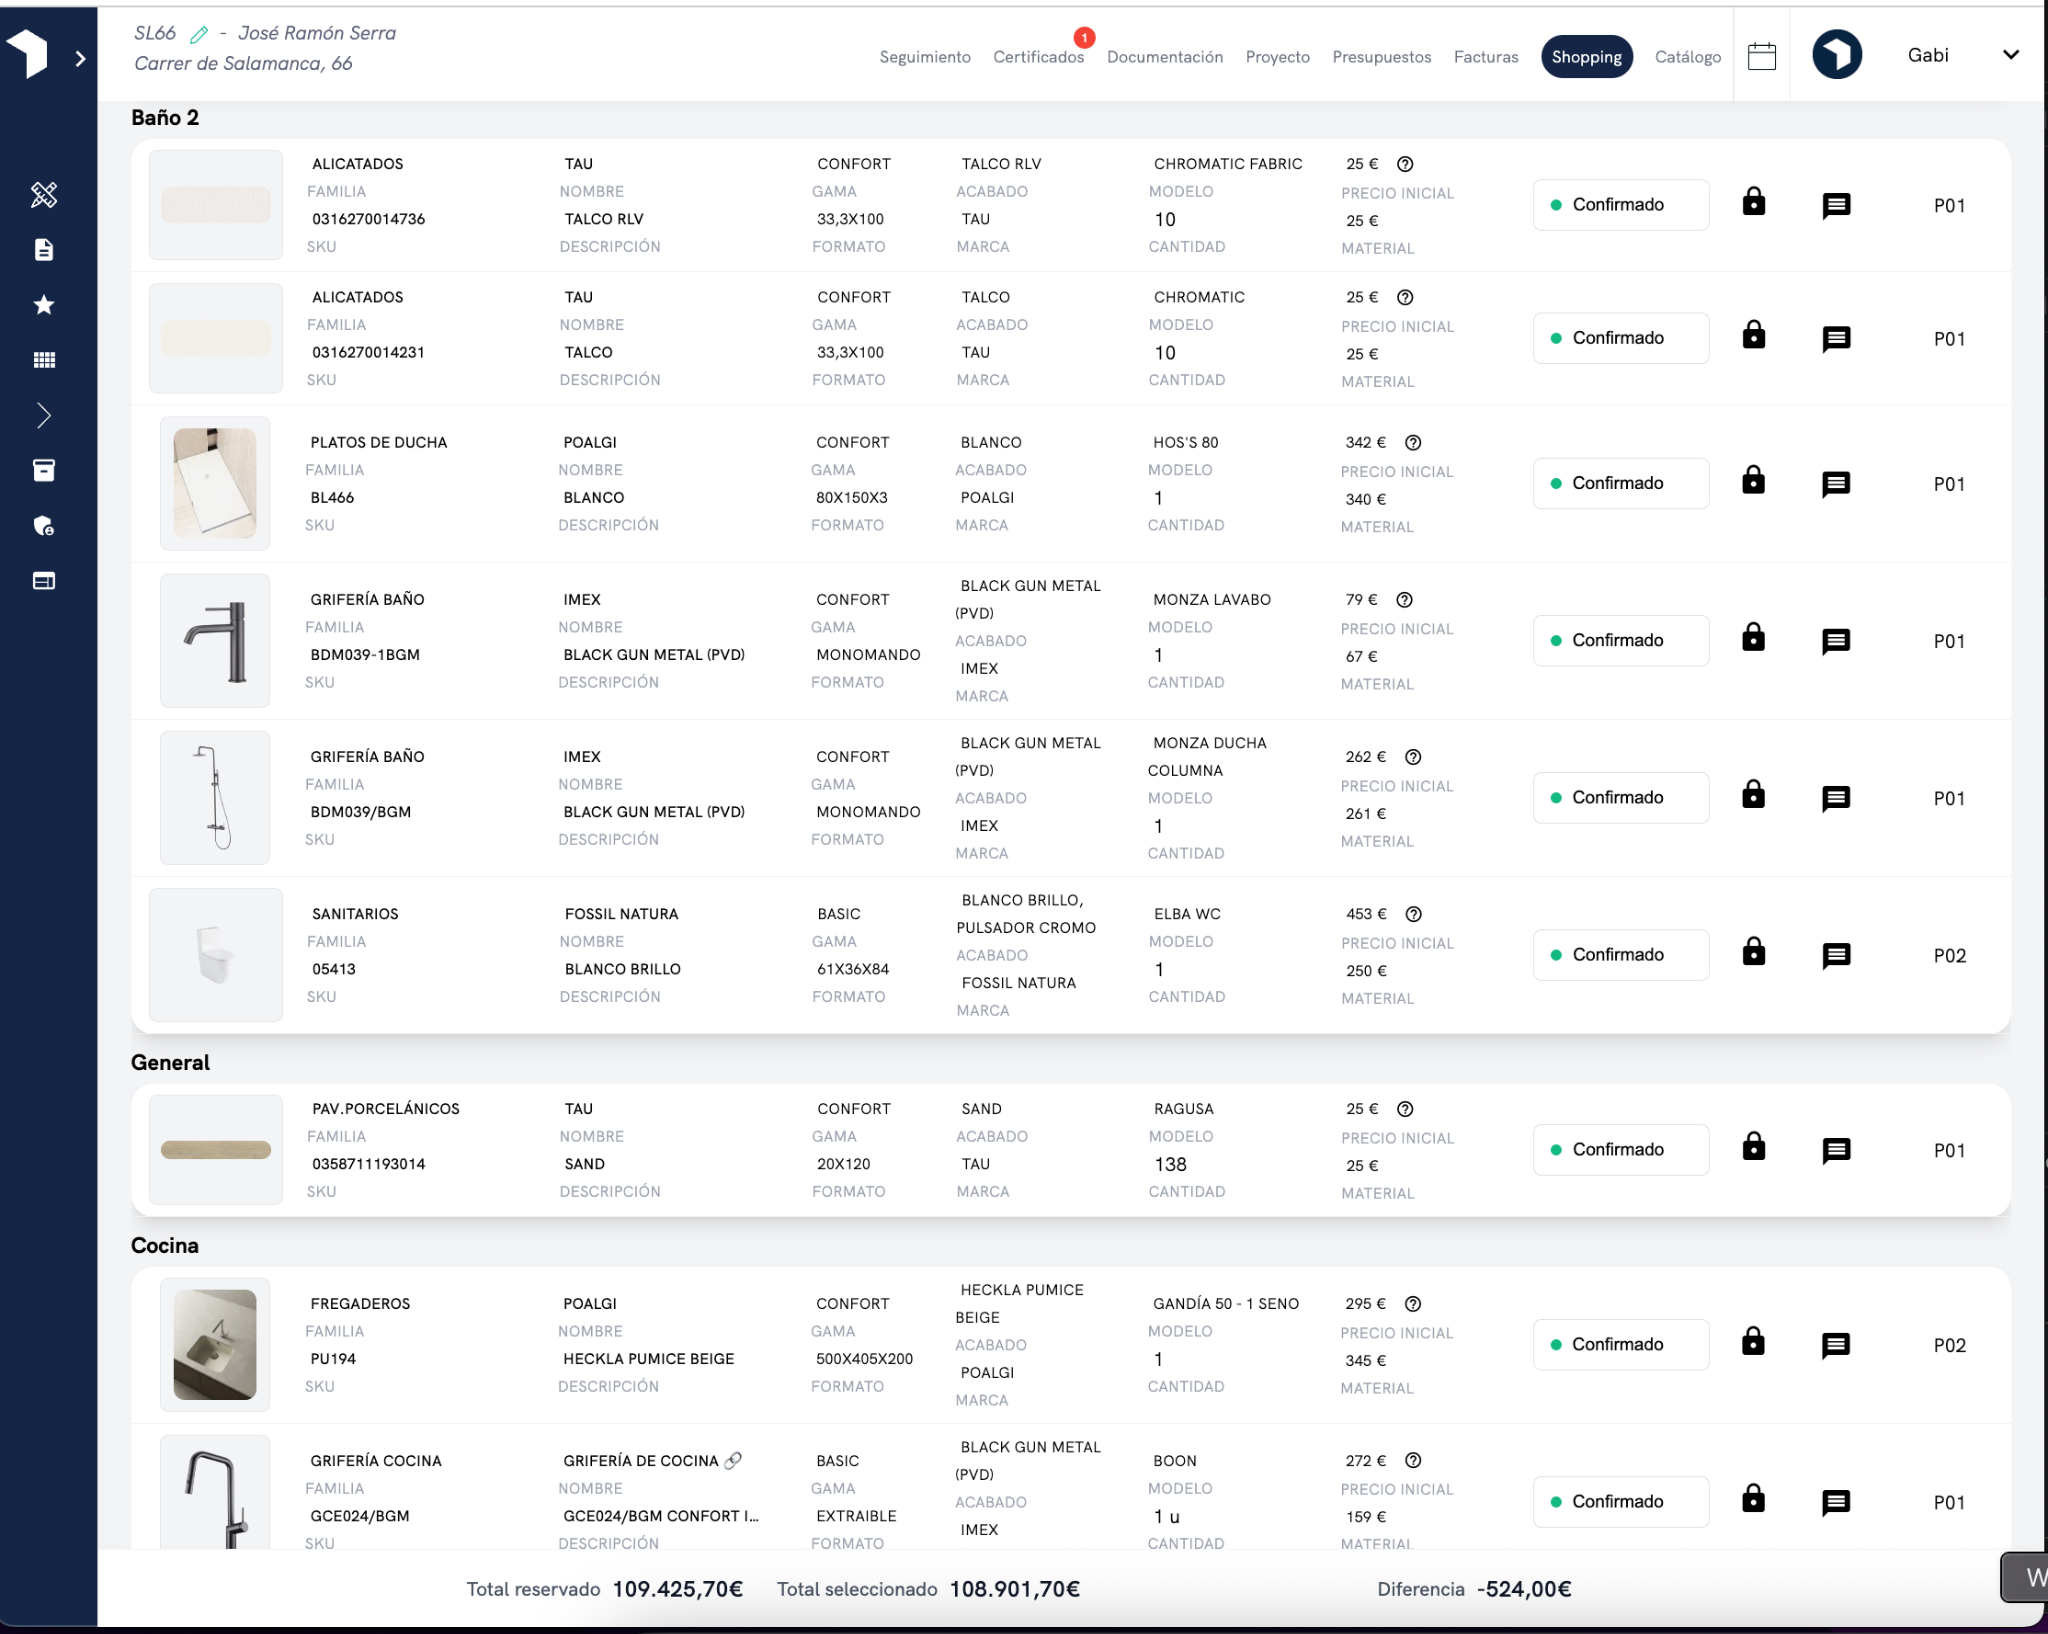
Task: Click the grid table icon in the sidebar
Action: (44, 360)
